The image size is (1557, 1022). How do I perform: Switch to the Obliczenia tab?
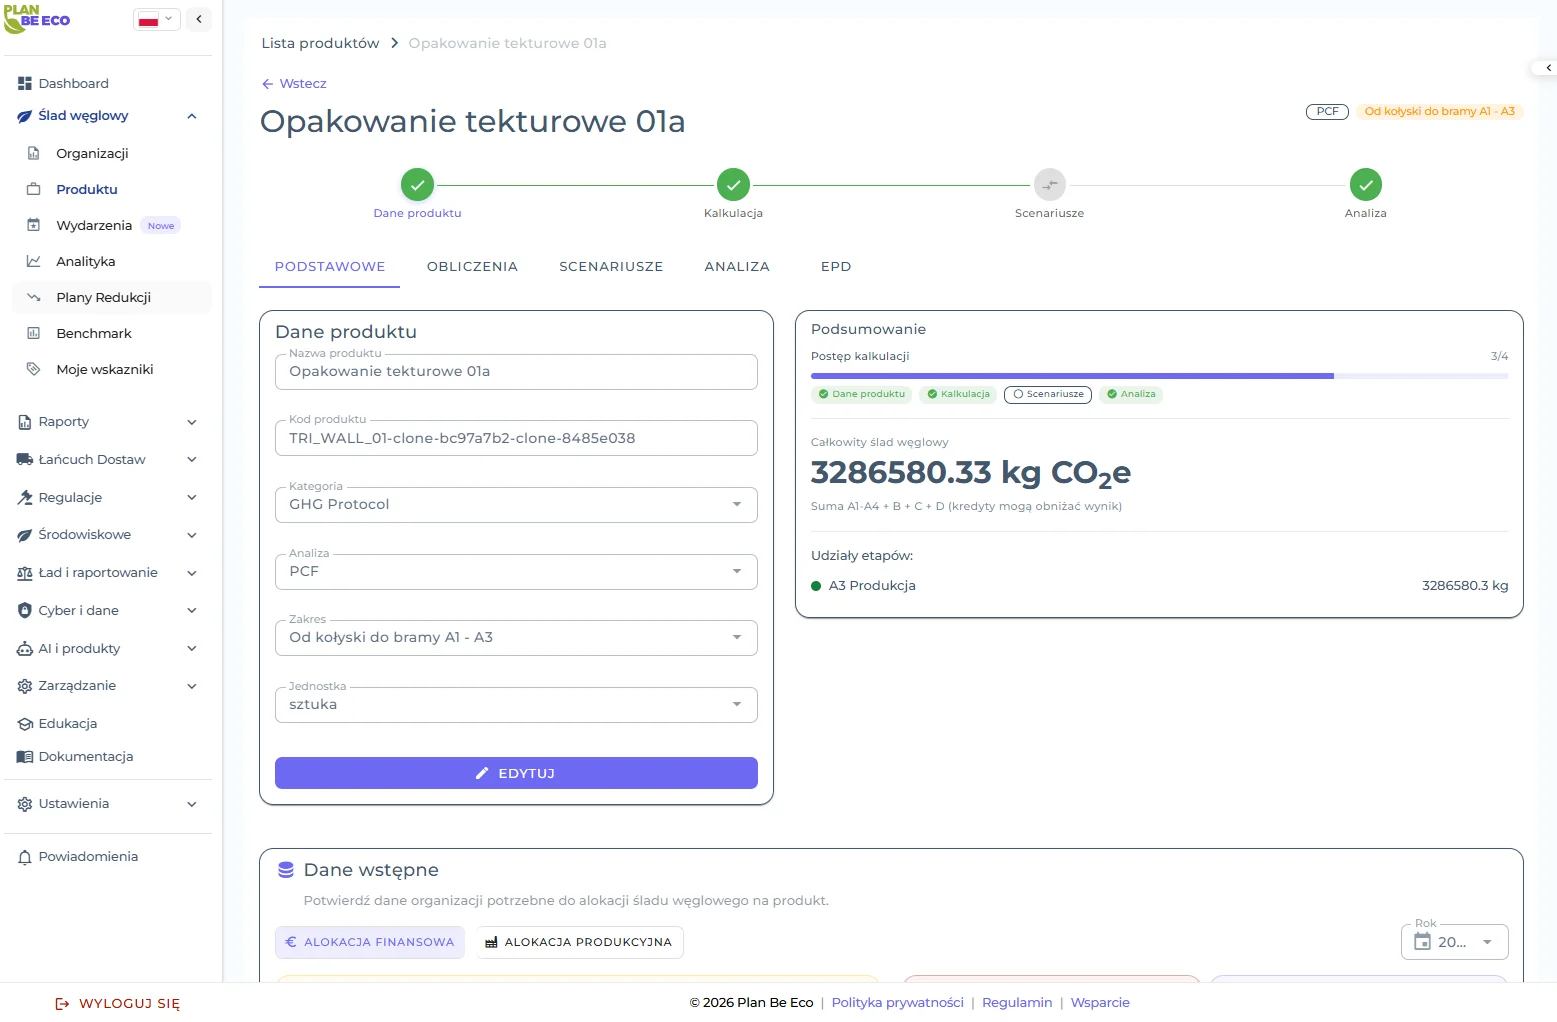tap(472, 267)
